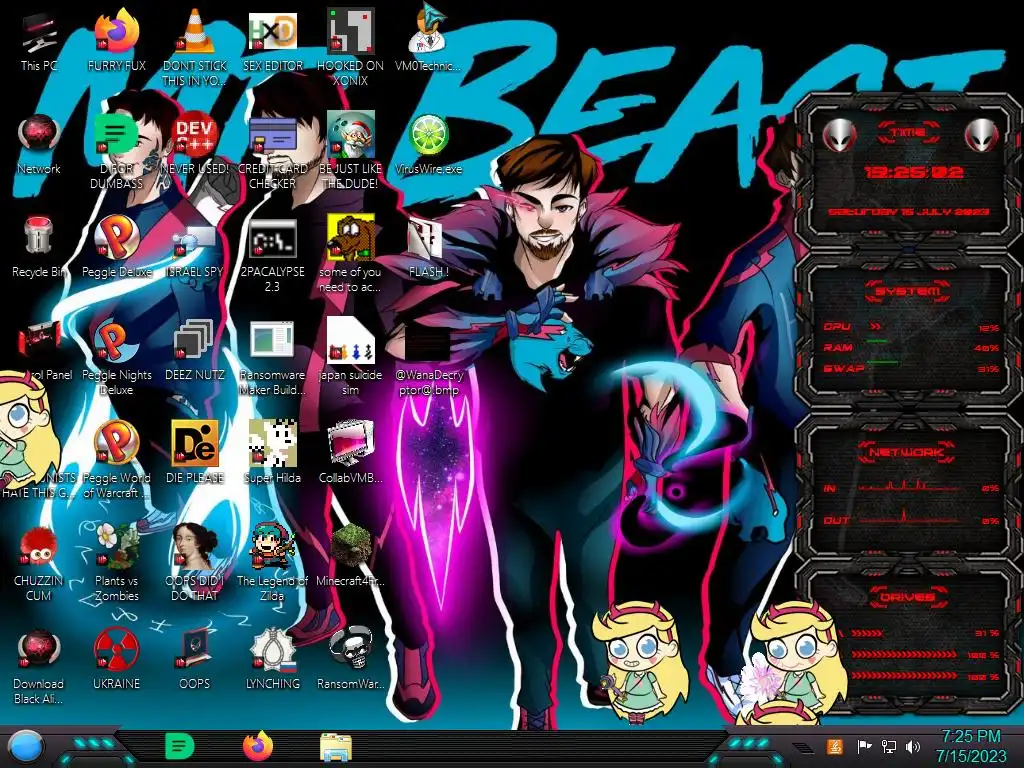Launch Peggle World of Warcraft shortcut

(x=117, y=460)
